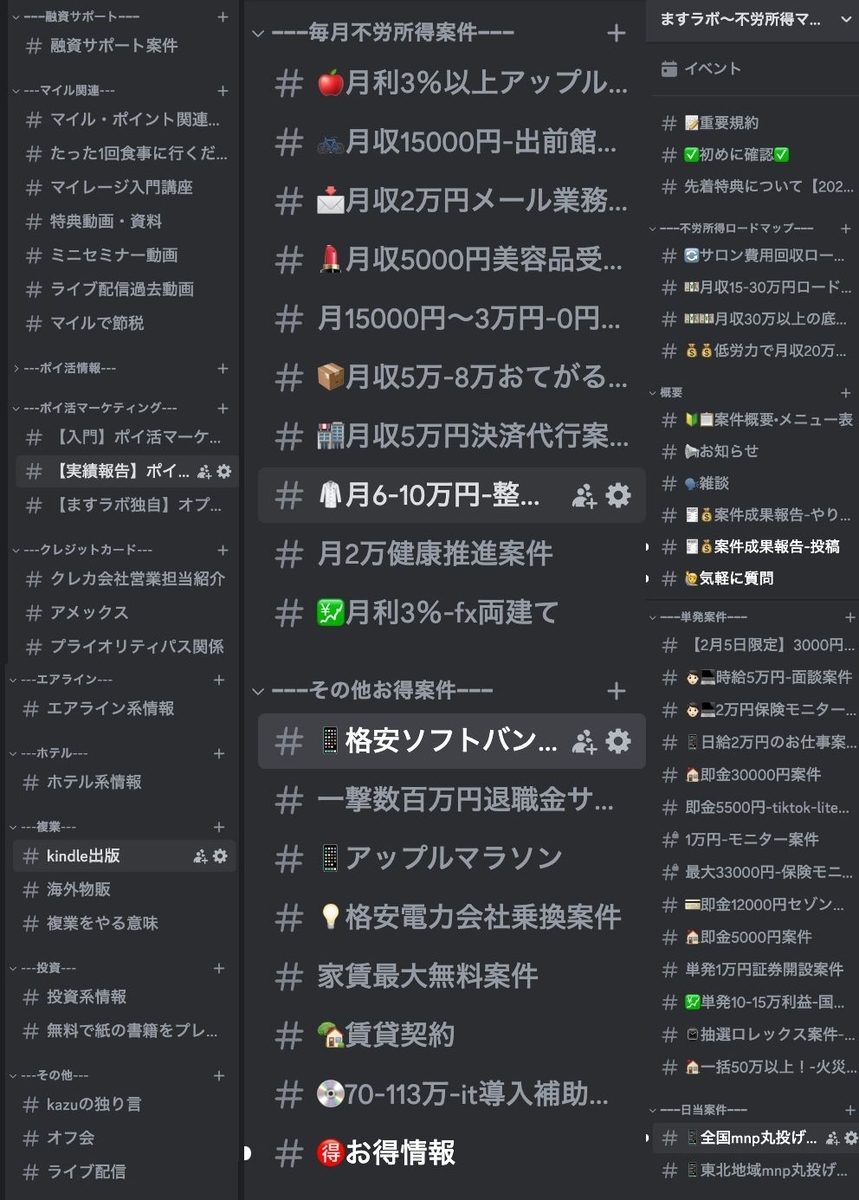Invite people to 【実績報告】ポイ channel
The width and height of the screenshot is (859, 1200).
pos(204,472)
